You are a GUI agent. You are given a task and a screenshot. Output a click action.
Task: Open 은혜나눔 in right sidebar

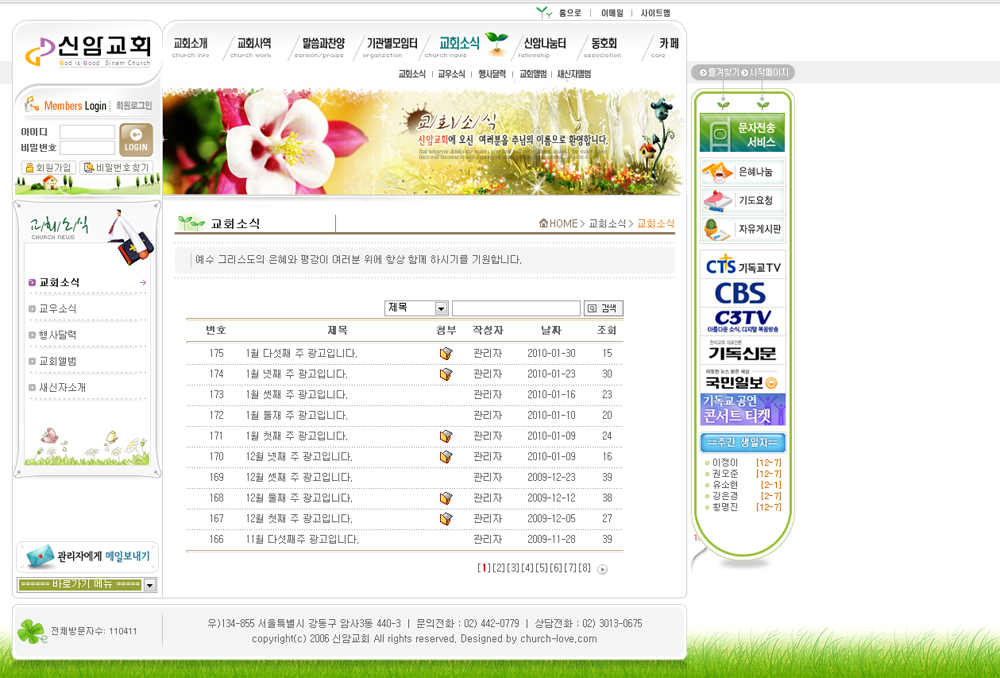742,172
